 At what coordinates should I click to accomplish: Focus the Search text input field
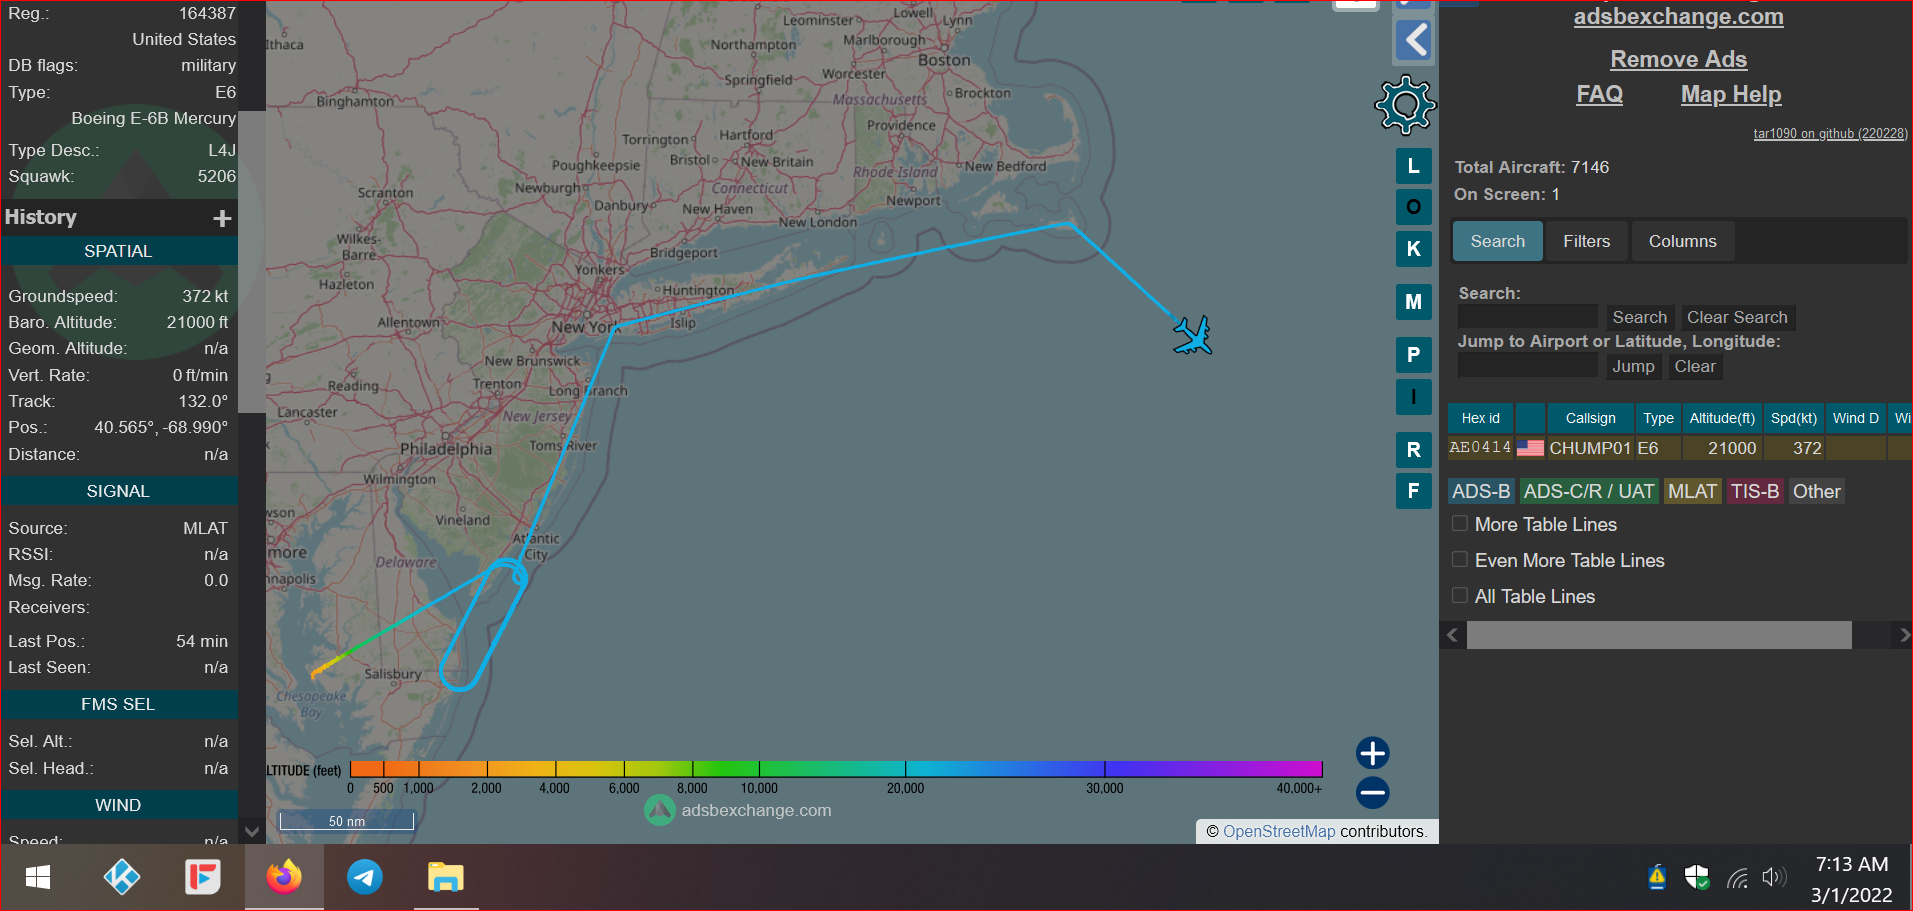click(1527, 317)
